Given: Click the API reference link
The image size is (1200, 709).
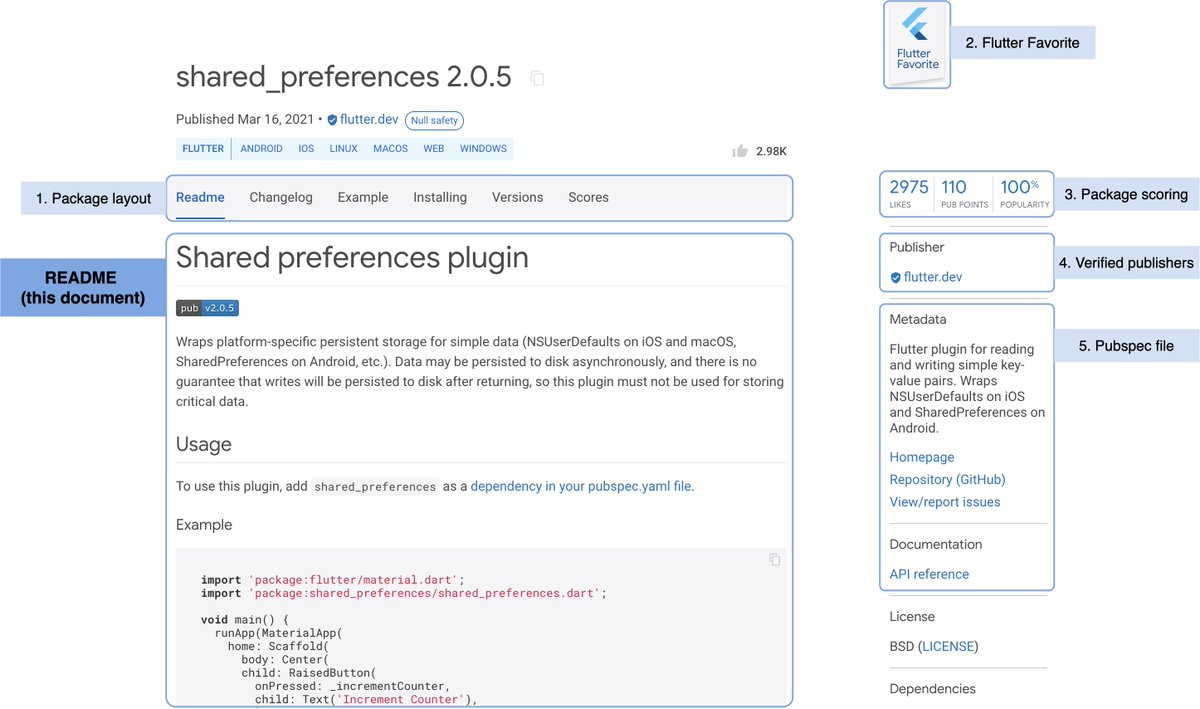Looking at the screenshot, I should tap(929, 574).
